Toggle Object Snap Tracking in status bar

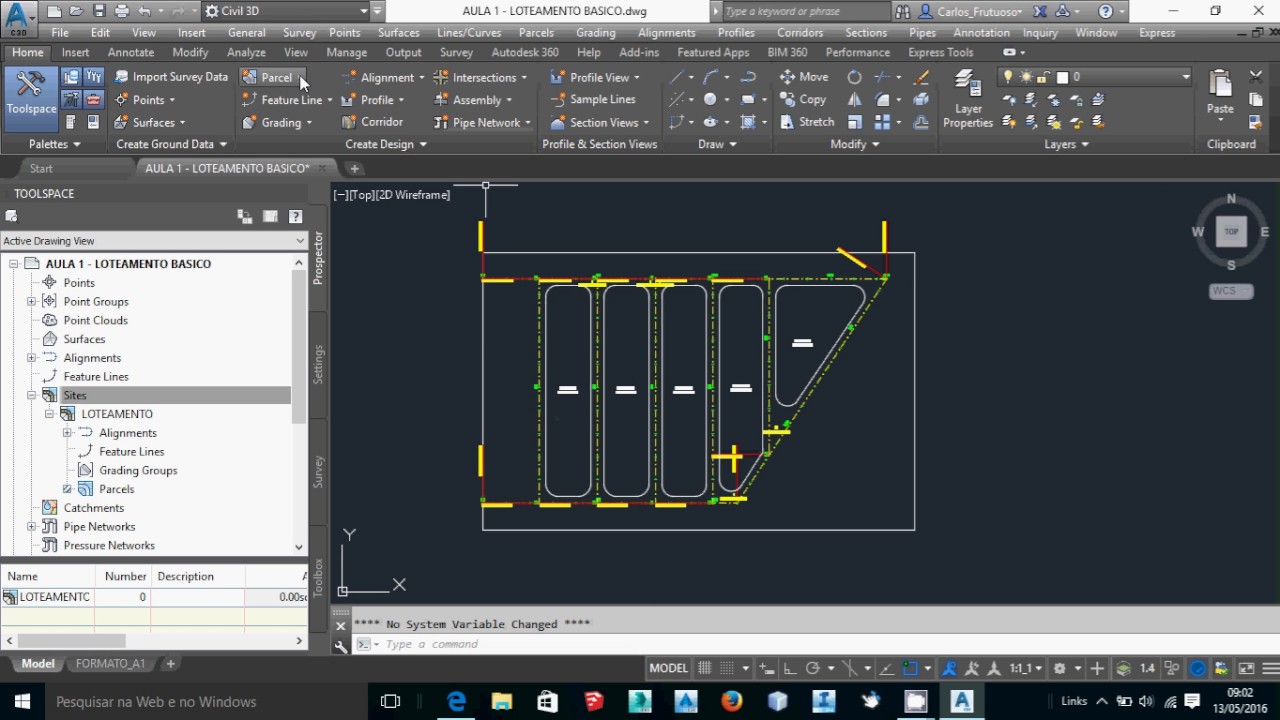coord(885,668)
